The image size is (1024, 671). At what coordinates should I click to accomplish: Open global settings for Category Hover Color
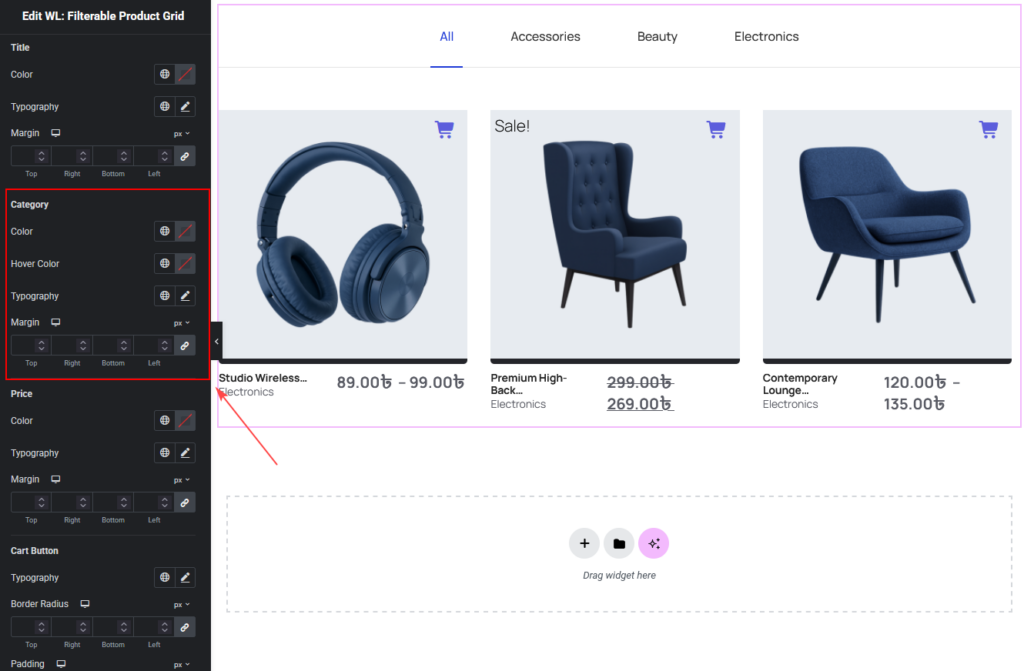pos(164,263)
